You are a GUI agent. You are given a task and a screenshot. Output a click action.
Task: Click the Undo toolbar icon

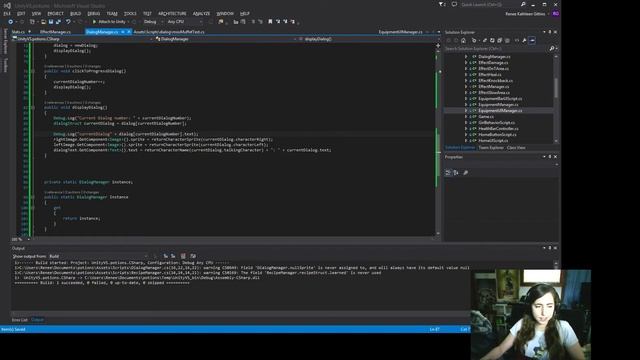pos(68,22)
